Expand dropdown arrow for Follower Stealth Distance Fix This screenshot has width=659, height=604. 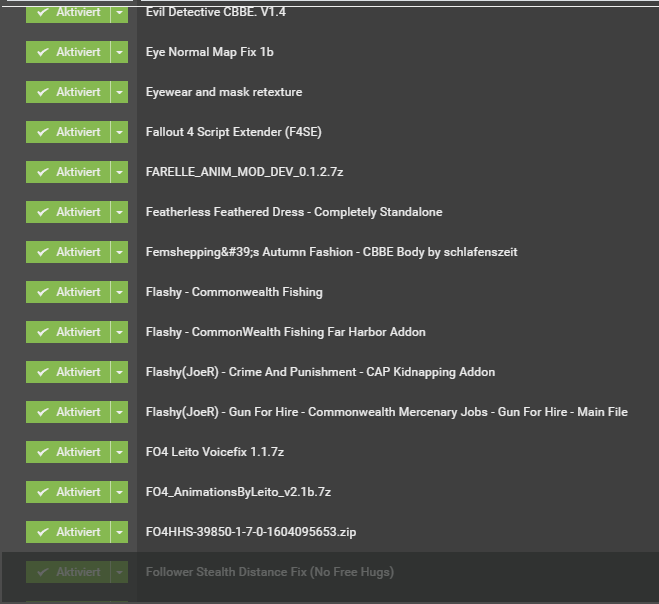[119, 572]
